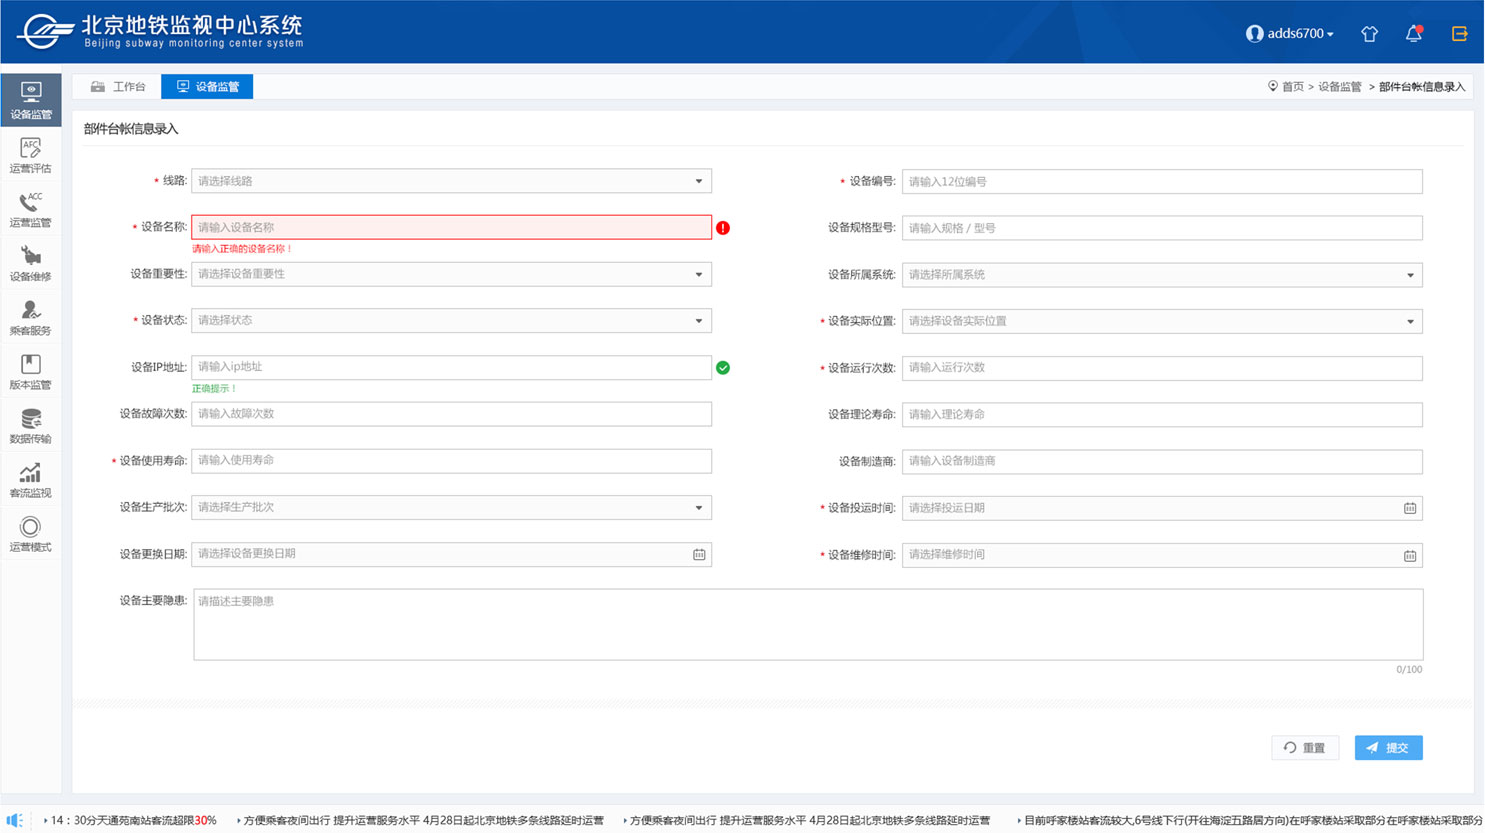Open the adds6700 user menu
The width and height of the screenshot is (1485, 833).
coord(1290,34)
